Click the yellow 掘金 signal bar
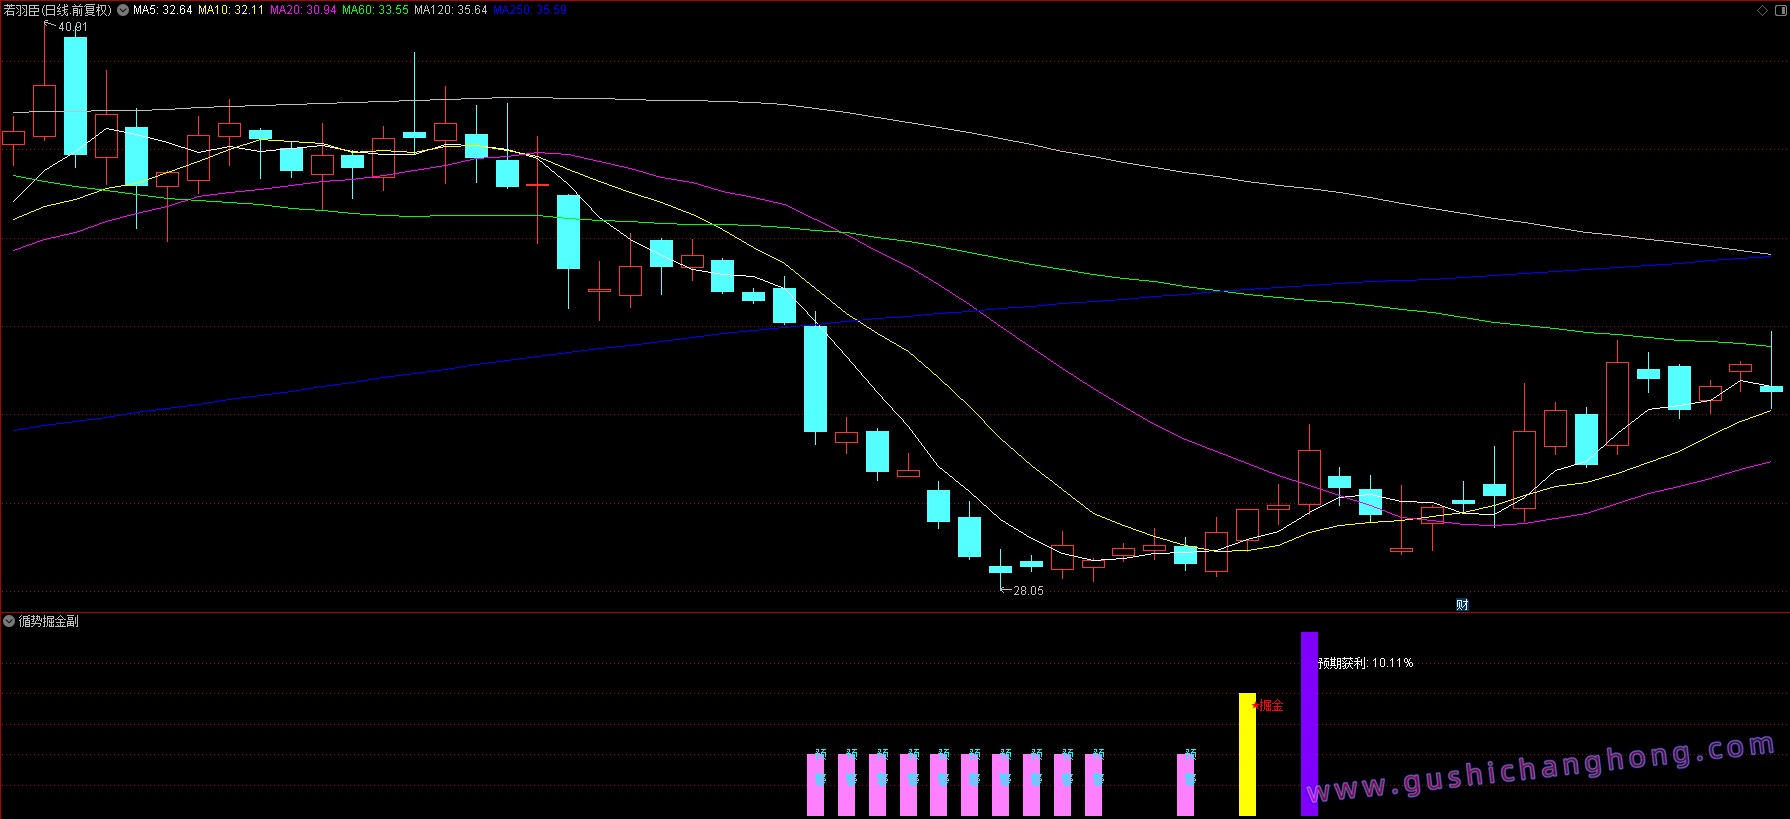The image size is (1790, 819). pos(1247,755)
